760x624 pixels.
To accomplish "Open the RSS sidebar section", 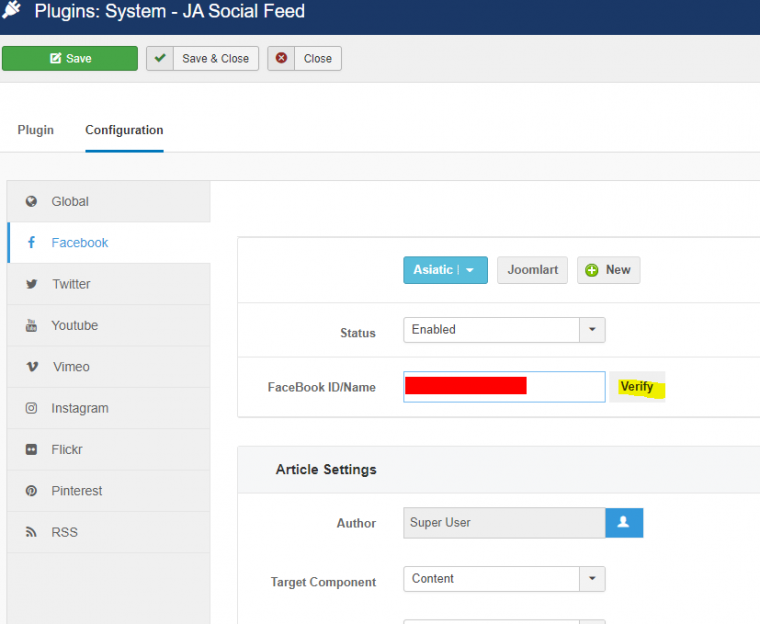I will tap(109, 532).
